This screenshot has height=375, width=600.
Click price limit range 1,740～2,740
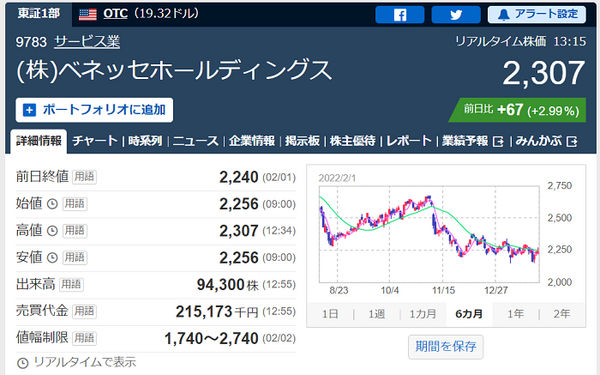tap(211, 339)
